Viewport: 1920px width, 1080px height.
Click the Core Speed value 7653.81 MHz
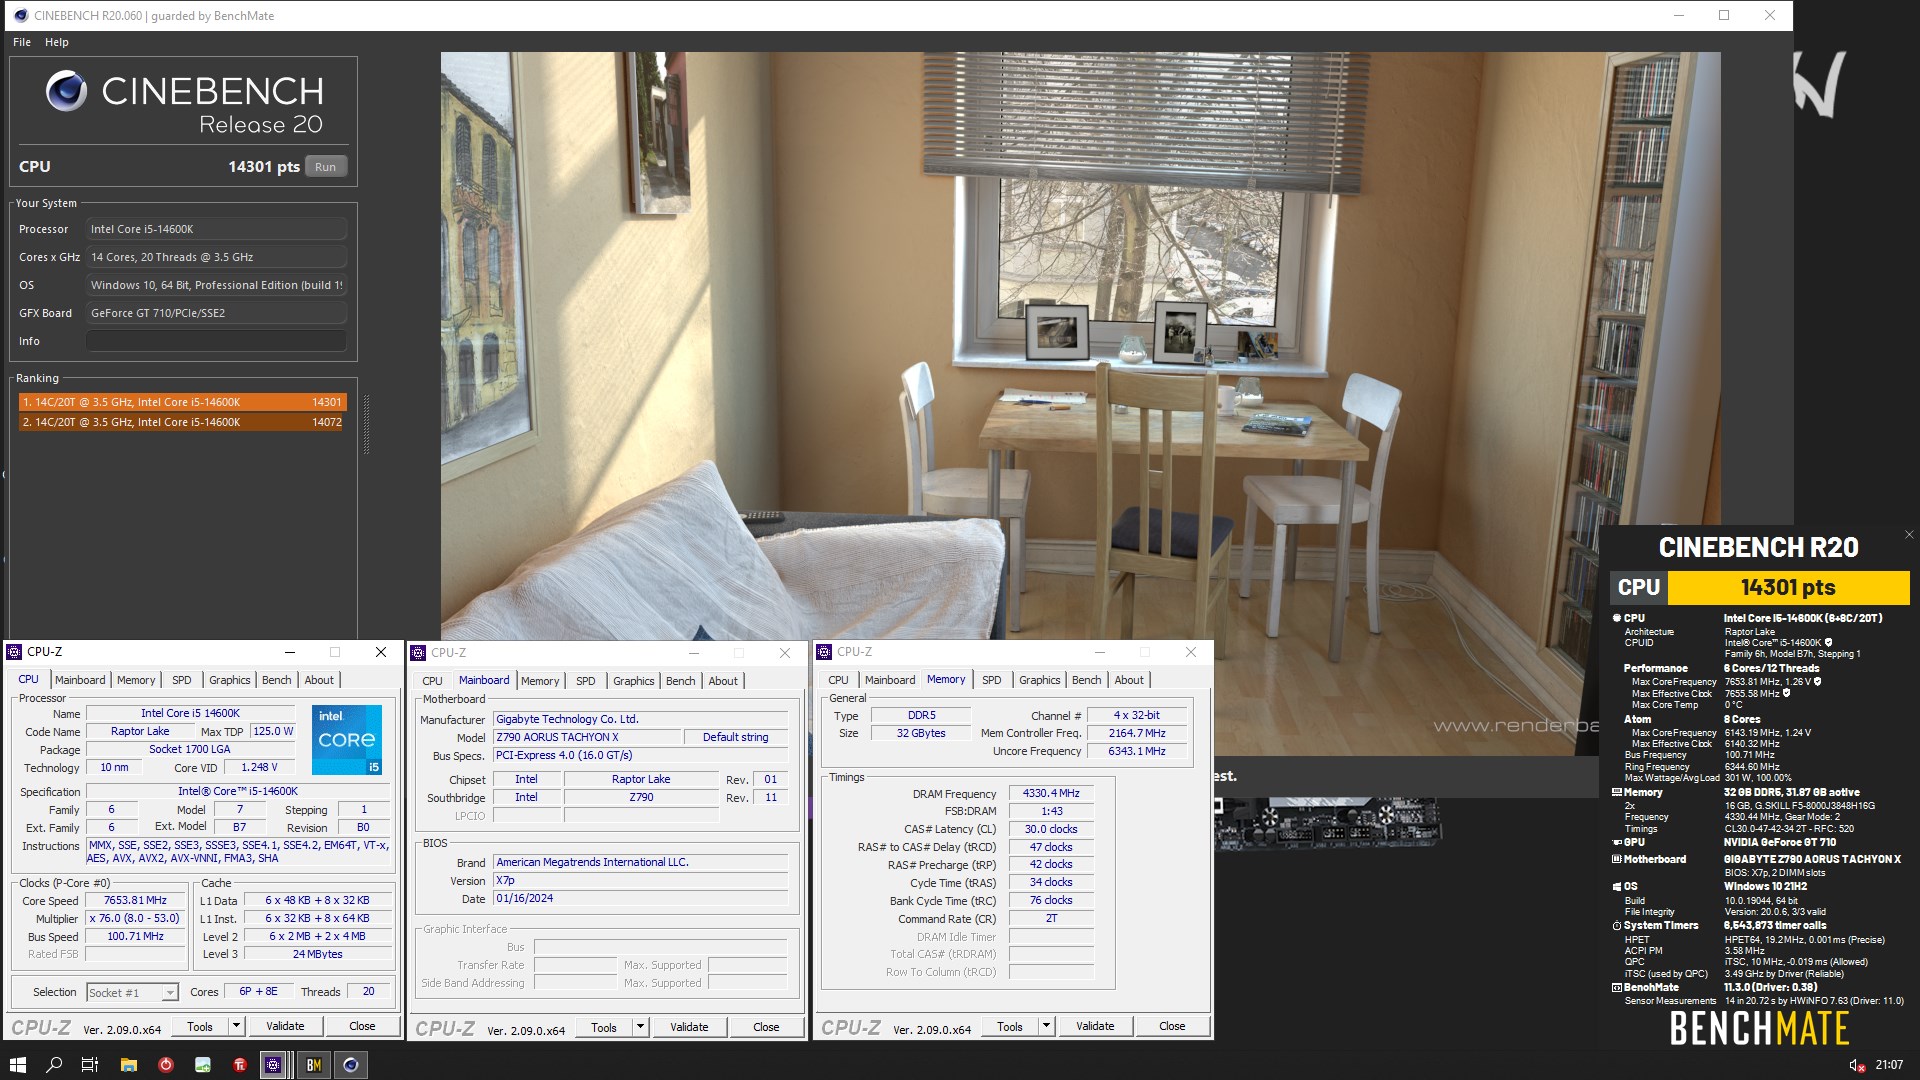click(136, 900)
